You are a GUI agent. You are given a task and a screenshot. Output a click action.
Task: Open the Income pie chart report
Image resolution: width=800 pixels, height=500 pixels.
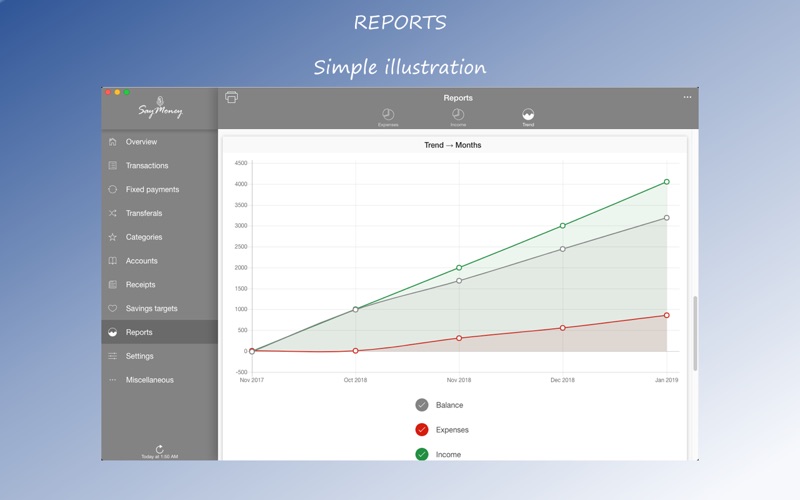[458, 116]
